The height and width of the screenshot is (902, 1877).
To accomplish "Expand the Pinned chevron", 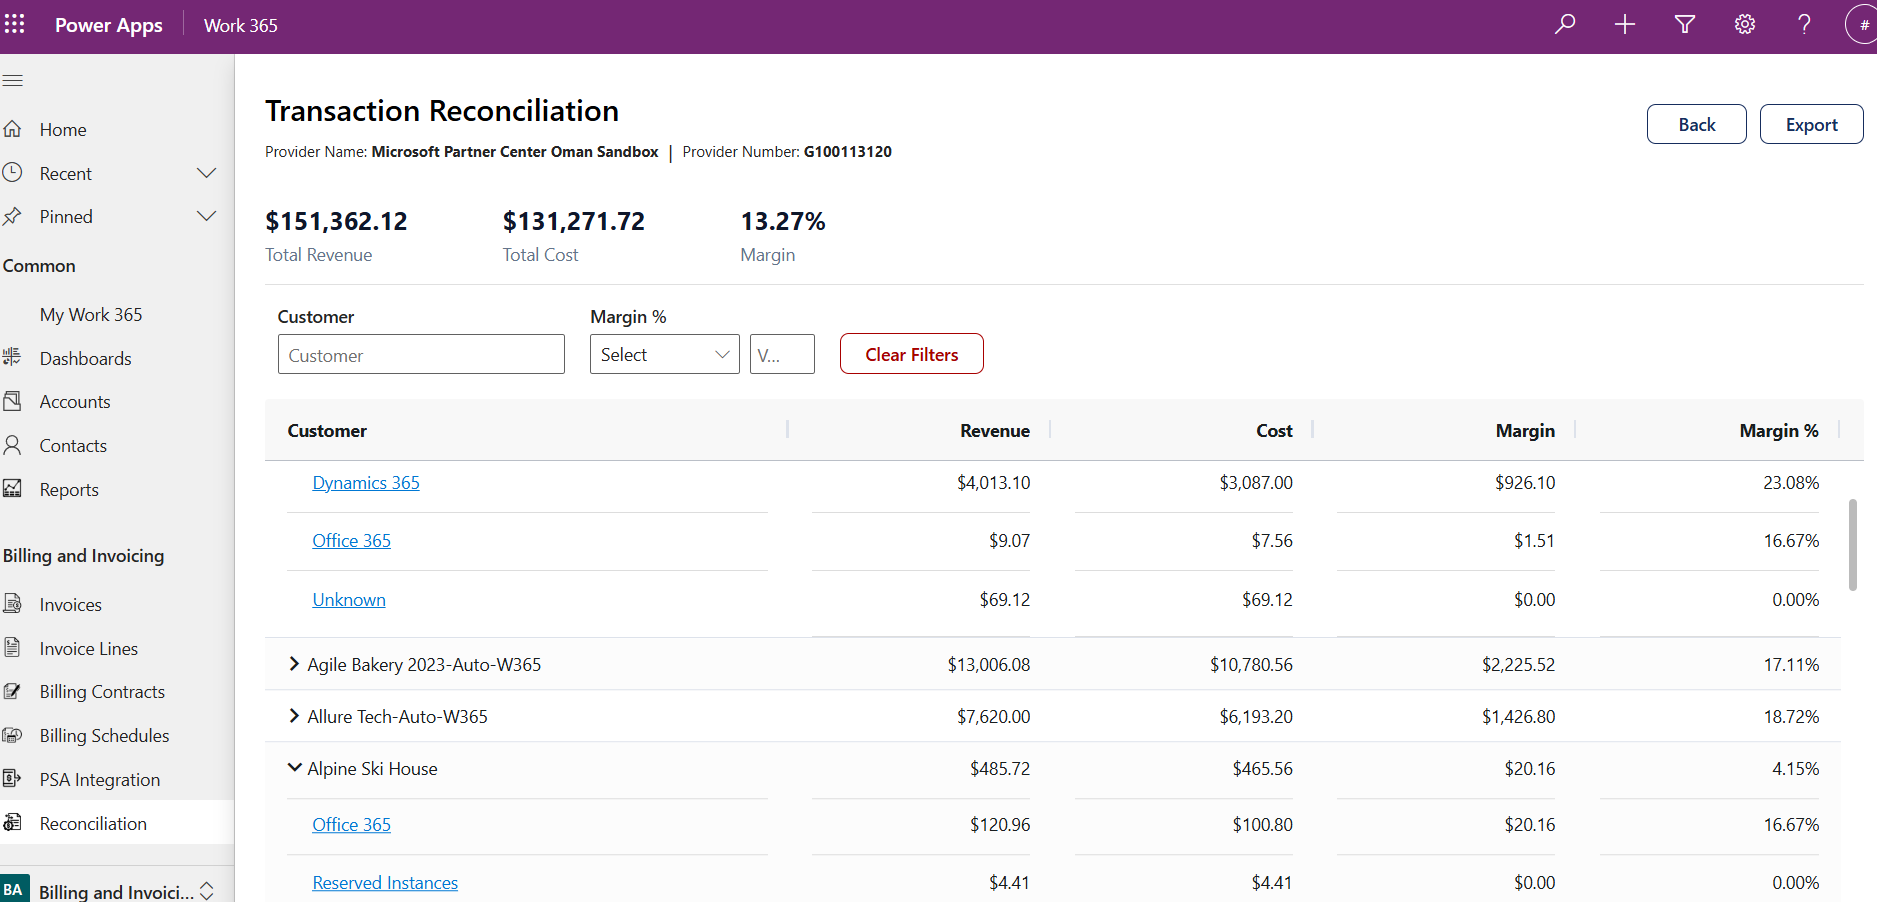I will (207, 216).
